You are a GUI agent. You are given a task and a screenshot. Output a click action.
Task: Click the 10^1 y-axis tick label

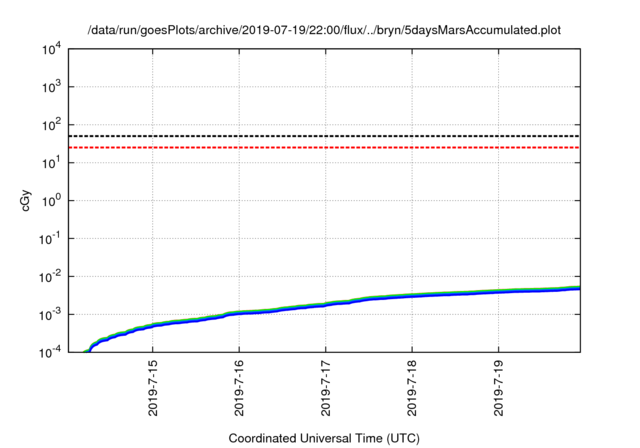point(51,163)
